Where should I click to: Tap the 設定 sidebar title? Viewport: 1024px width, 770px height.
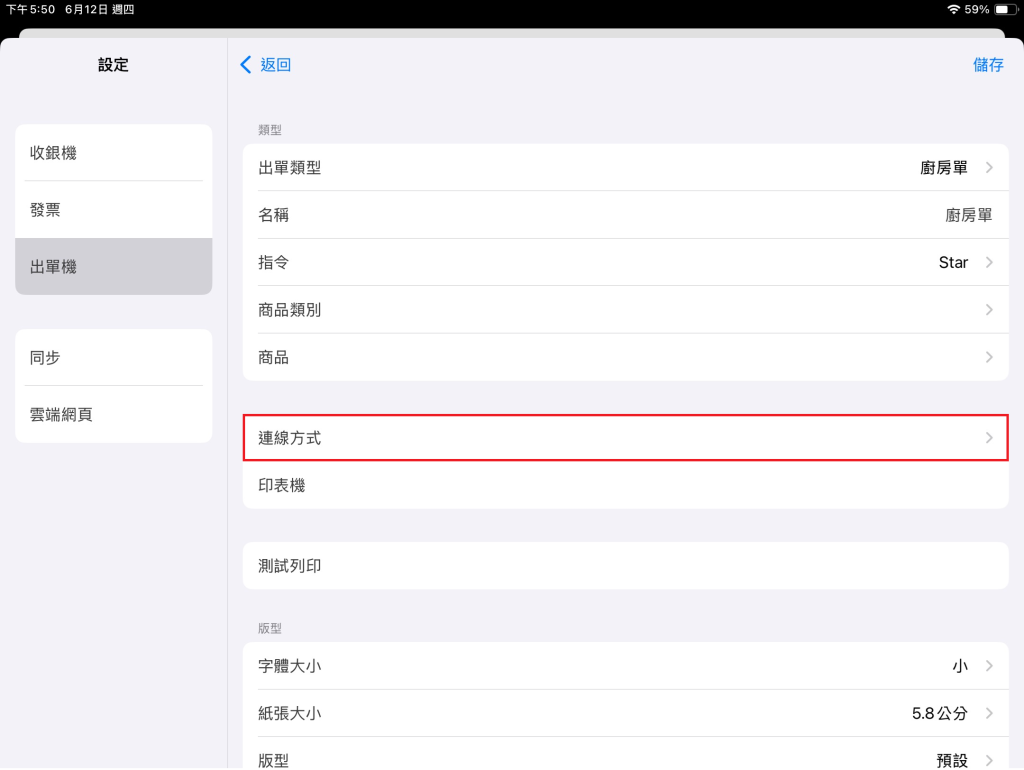114,65
